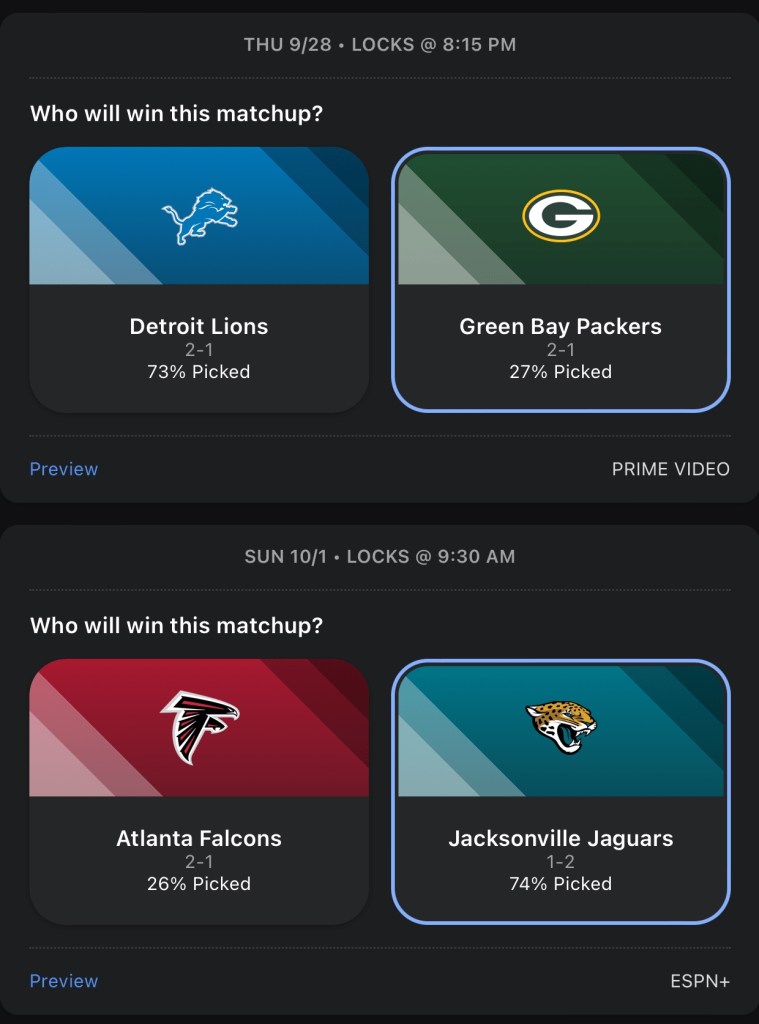
Task: Open Preview for the Falcons-Jaguars matchup
Action: pyautogui.click(x=64, y=981)
